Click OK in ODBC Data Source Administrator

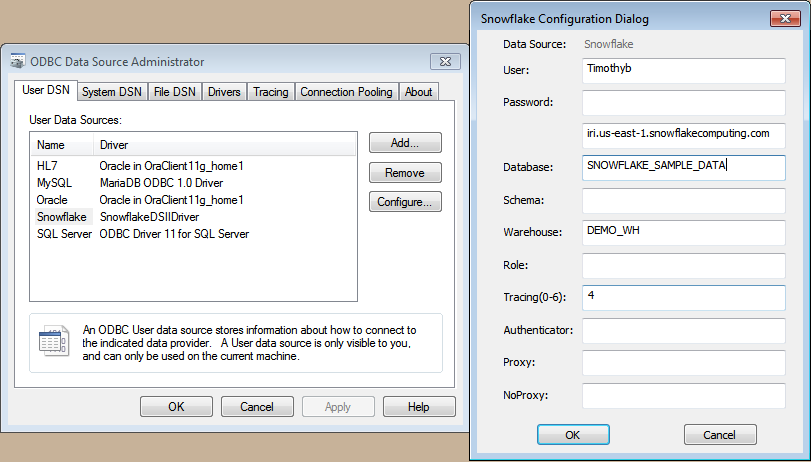coord(176,407)
